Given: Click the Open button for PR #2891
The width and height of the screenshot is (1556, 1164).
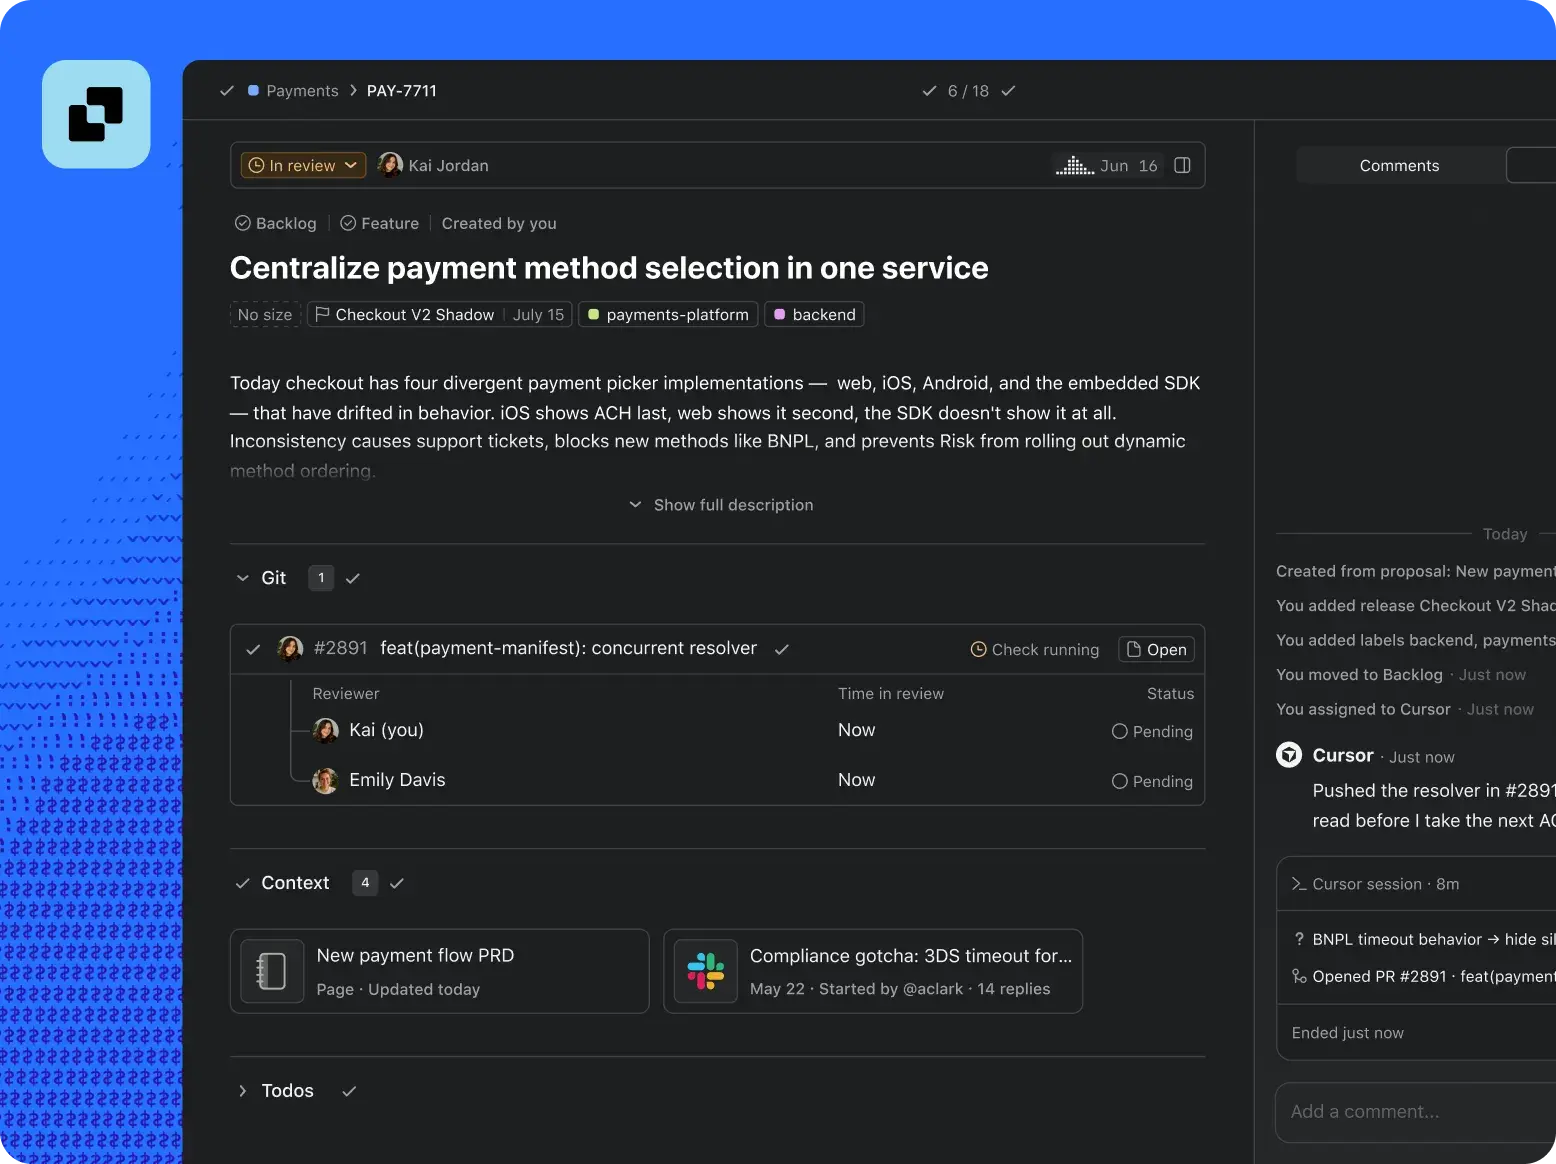Looking at the screenshot, I should [x=1156, y=649].
